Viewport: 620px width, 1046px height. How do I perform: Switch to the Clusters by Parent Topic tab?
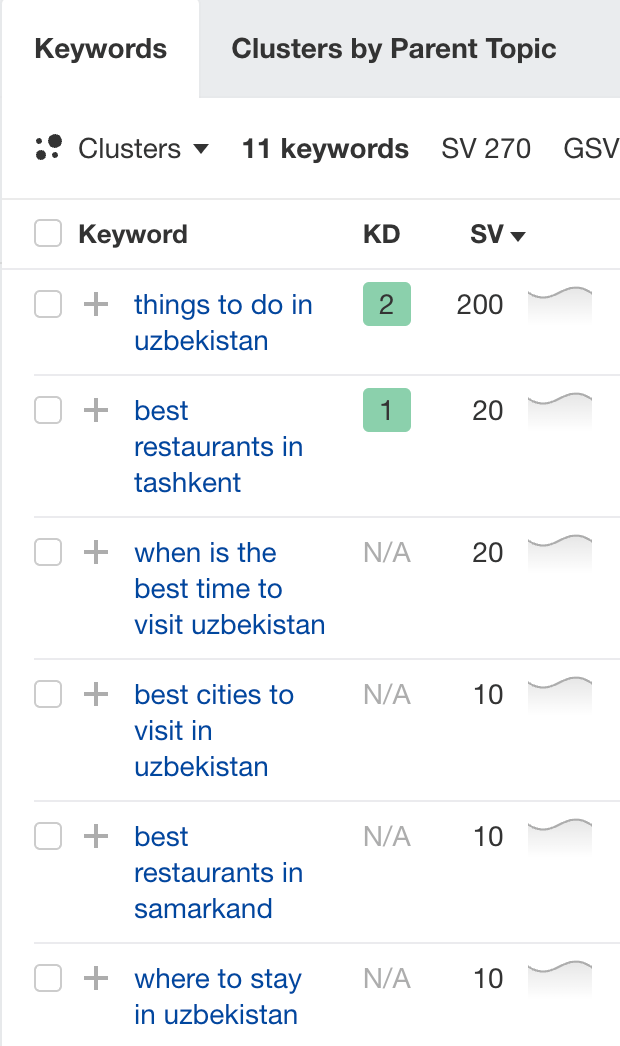(394, 48)
